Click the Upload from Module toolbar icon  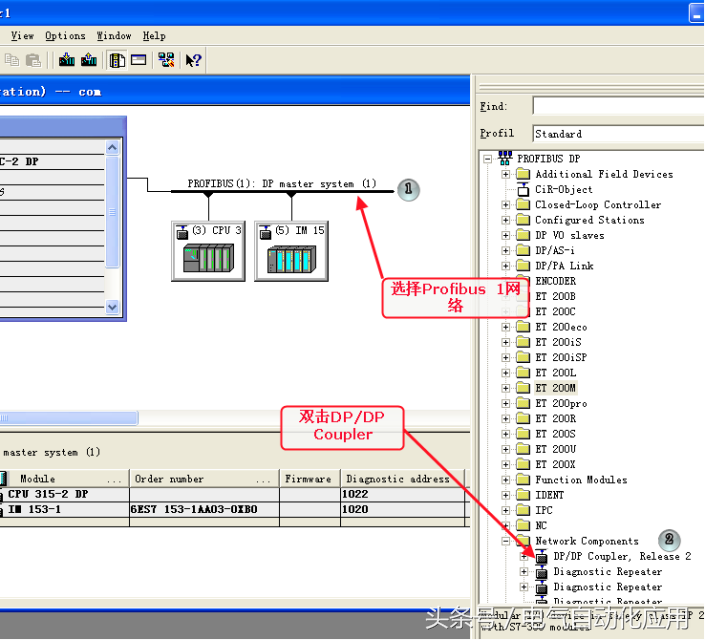[x=89, y=61]
